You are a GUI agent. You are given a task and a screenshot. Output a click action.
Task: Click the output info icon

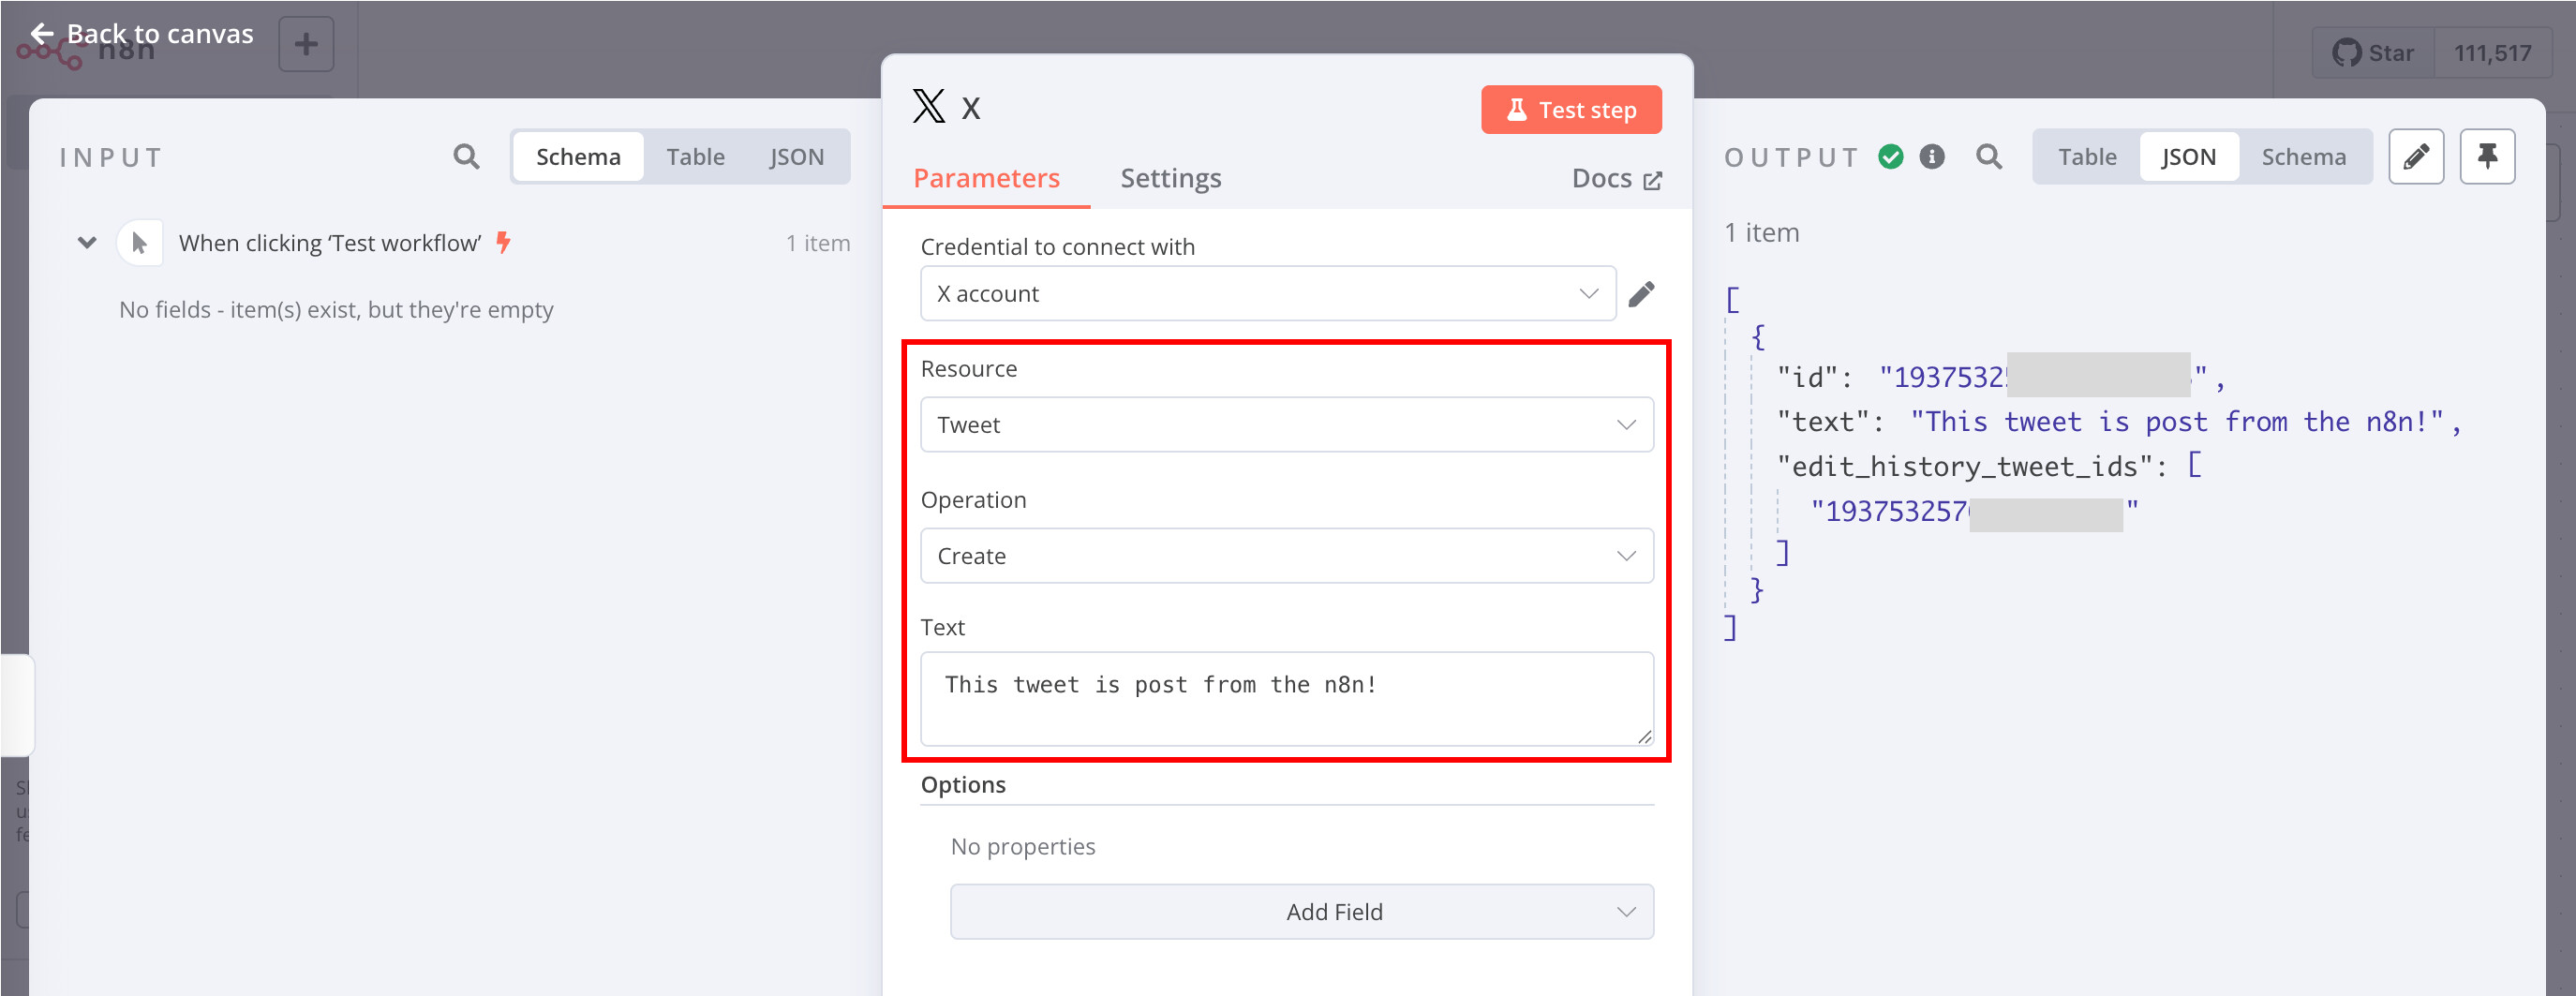click(x=1932, y=157)
